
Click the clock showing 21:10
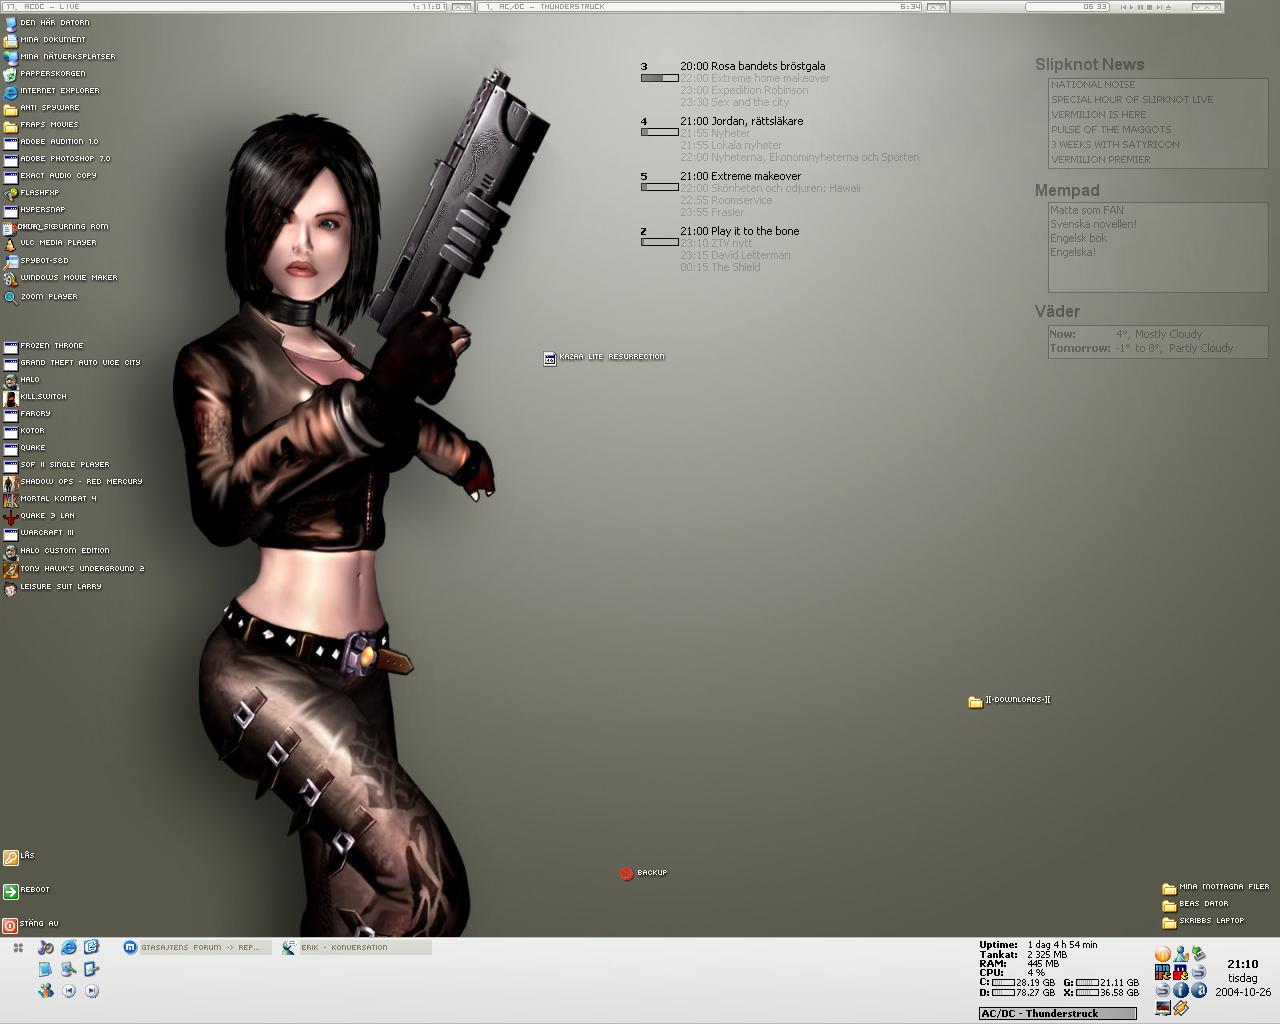tap(1243, 964)
